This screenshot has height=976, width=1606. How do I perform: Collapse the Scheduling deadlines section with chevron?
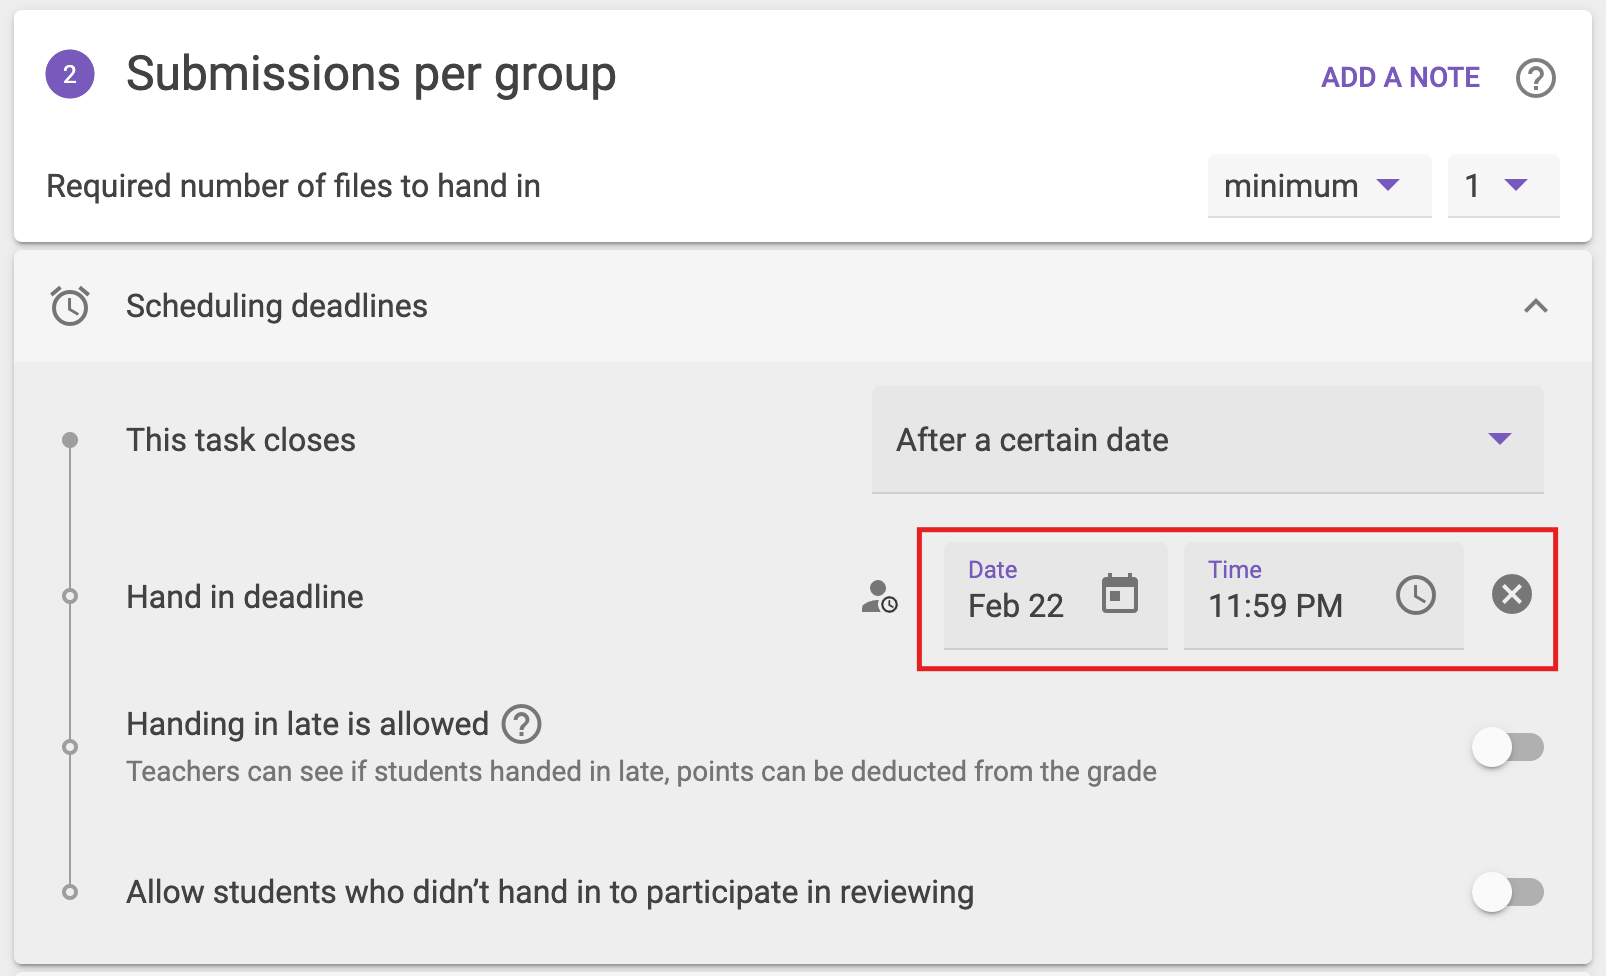[1535, 306]
